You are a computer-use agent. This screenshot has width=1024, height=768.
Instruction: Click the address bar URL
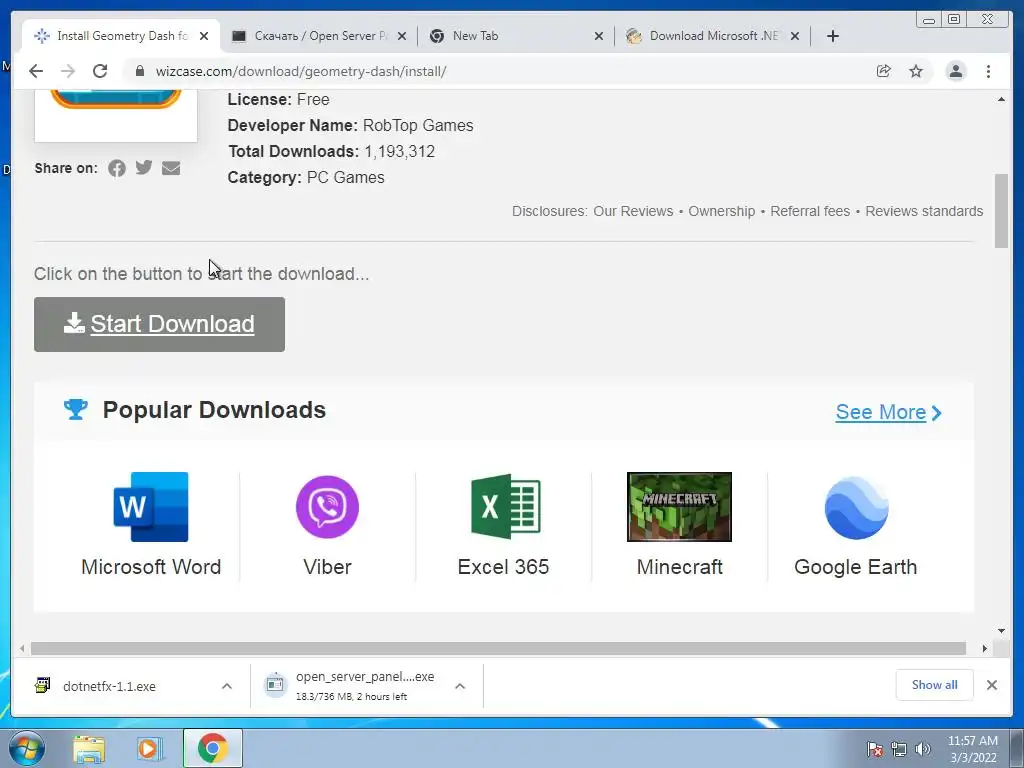click(x=301, y=71)
